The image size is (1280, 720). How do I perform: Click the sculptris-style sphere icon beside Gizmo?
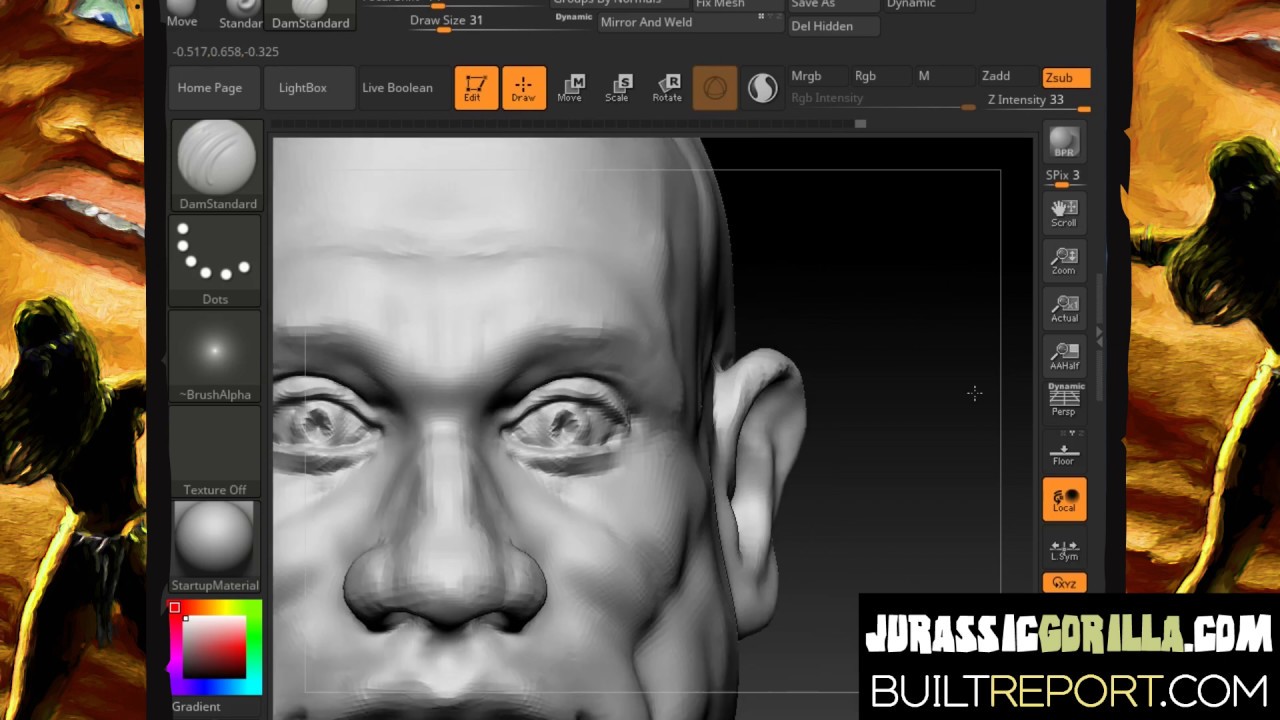[762, 88]
